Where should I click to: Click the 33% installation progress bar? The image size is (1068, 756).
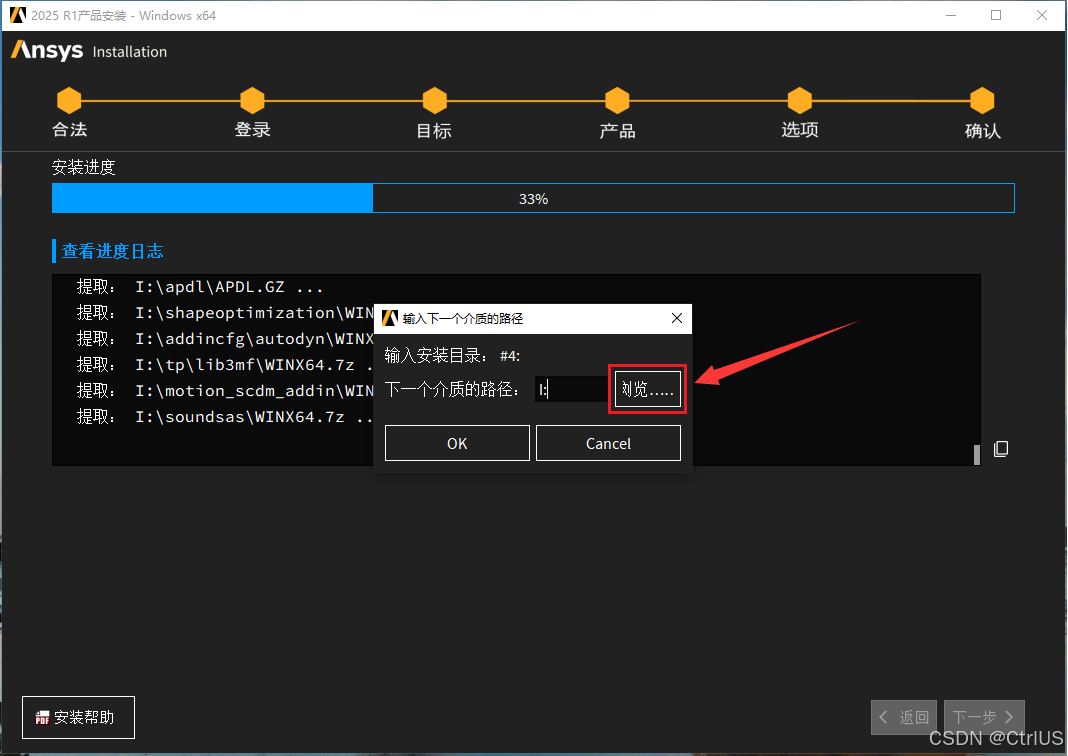[533, 198]
